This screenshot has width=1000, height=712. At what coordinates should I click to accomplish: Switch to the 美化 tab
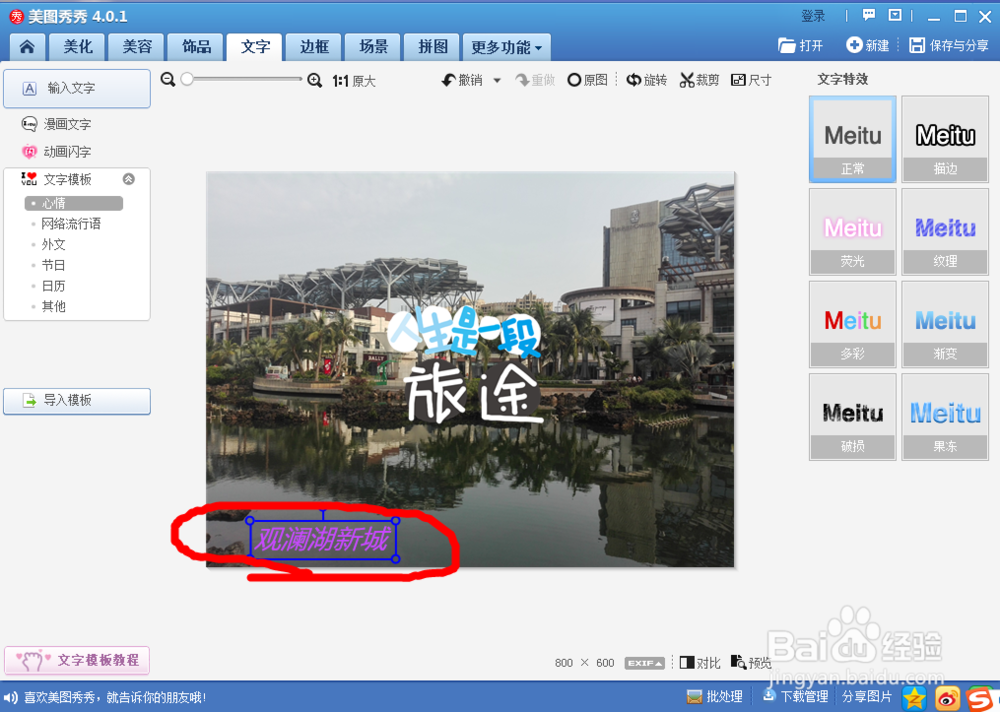76,46
